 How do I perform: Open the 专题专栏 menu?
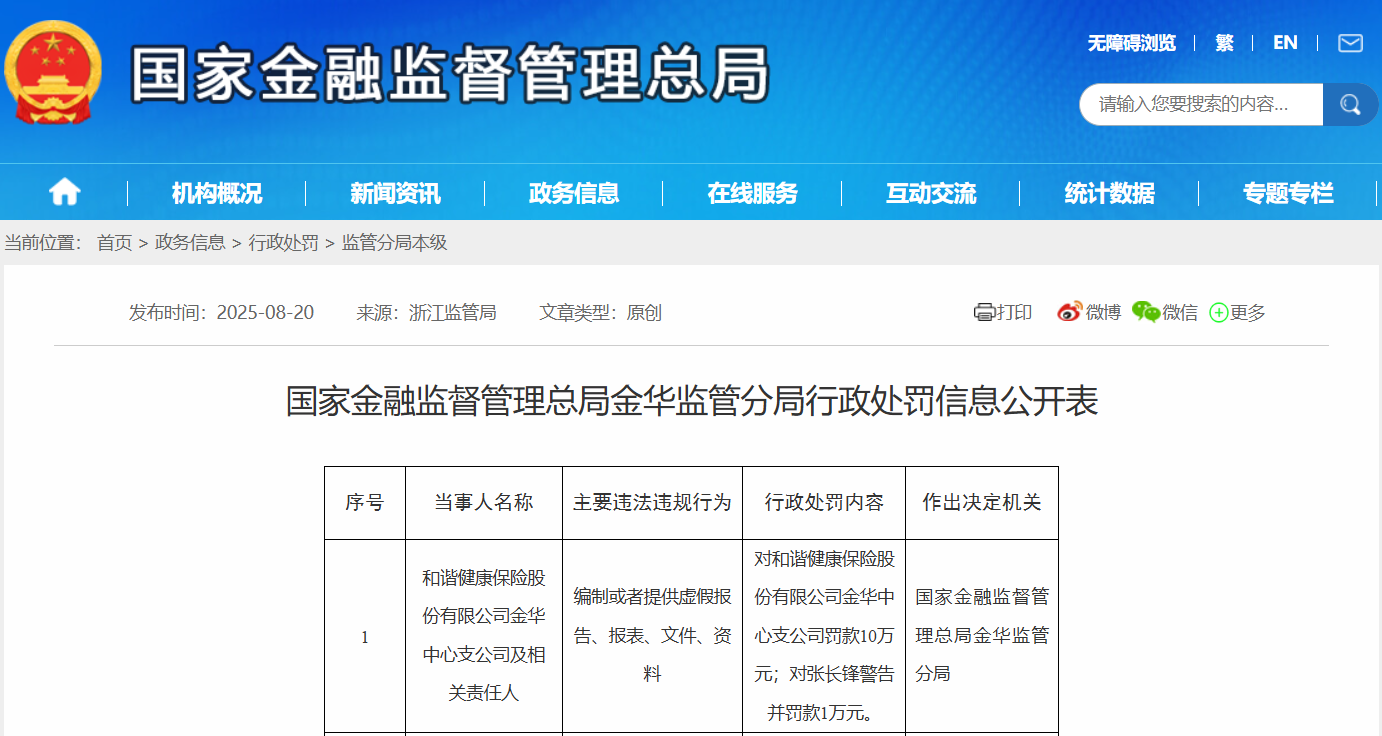point(1288,193)
